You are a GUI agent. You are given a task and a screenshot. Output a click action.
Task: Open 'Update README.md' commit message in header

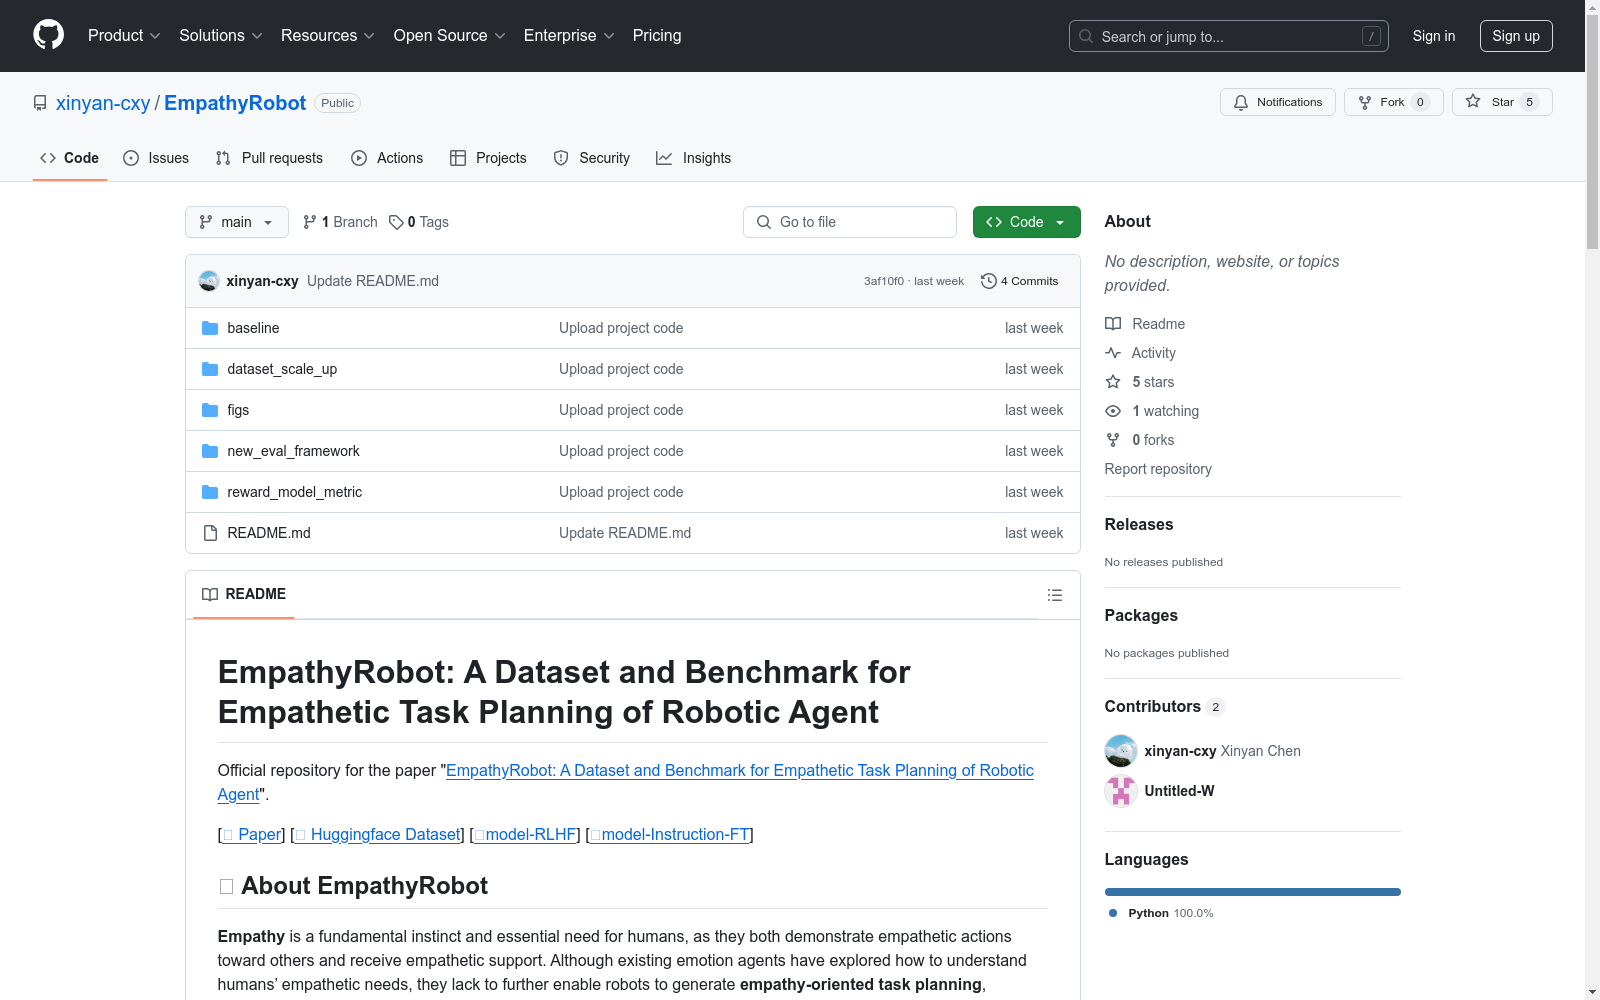pyautogui.click(x=373, y=281)
